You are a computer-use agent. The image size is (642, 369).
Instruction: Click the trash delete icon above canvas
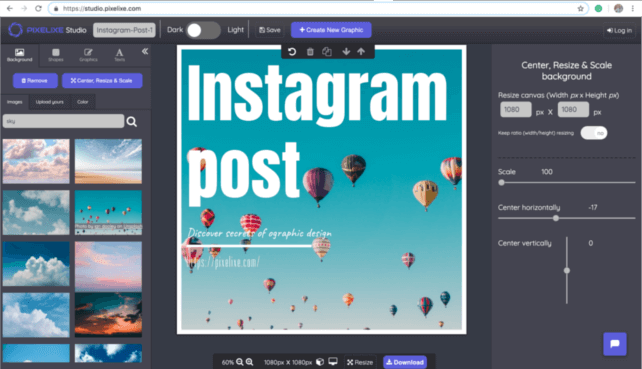point(310,52)
